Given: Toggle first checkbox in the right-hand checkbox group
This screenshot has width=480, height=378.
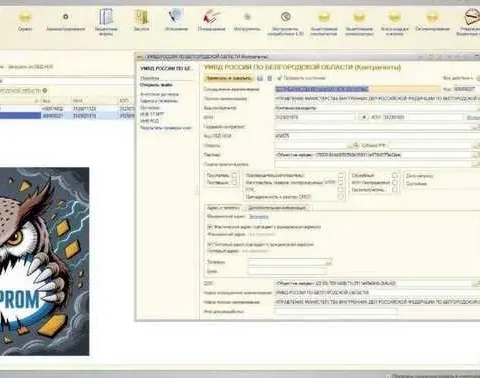Looking at the screenshot, I should pyautogui.click(x=395, y=175).
